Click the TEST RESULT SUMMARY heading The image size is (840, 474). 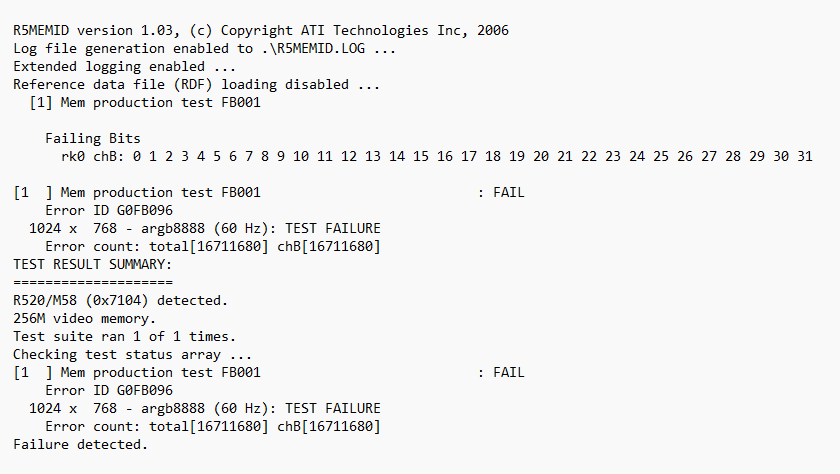[93, 265]
